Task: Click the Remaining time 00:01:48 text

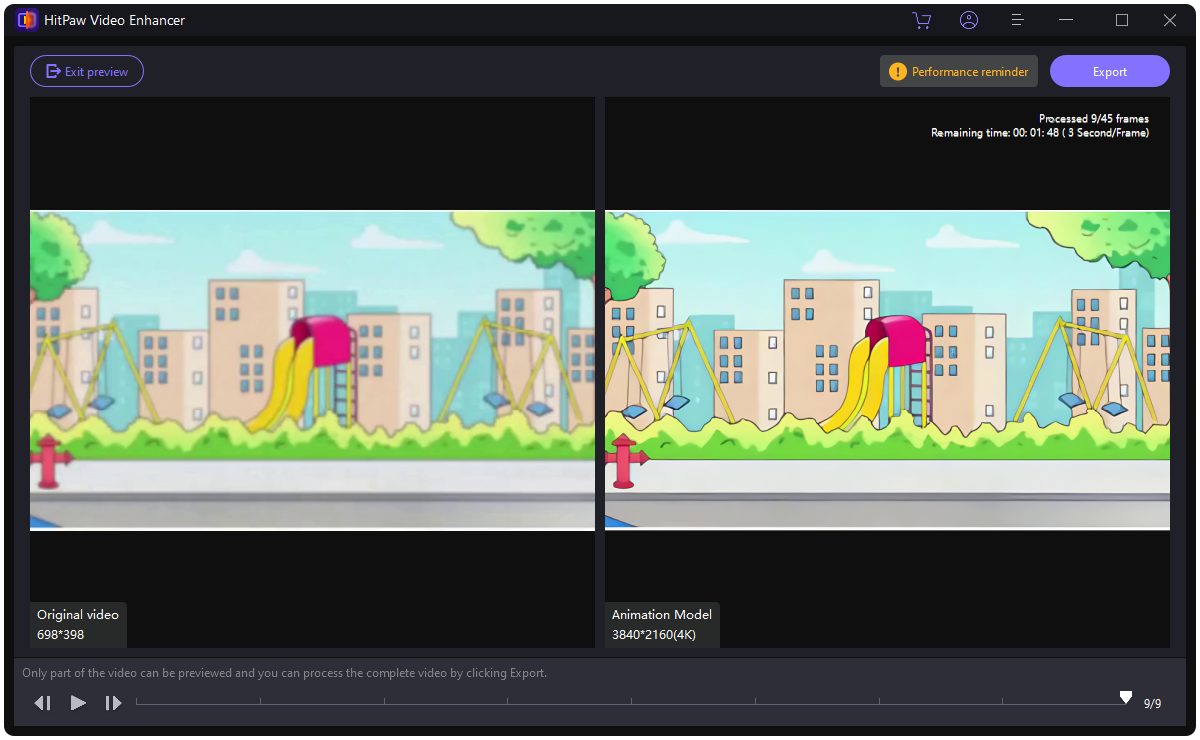Action: 1040,133
